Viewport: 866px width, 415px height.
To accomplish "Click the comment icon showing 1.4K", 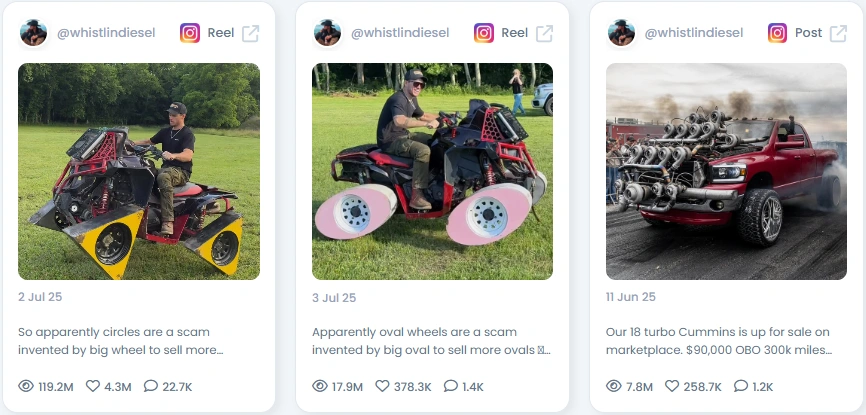I will click(451, 386).
